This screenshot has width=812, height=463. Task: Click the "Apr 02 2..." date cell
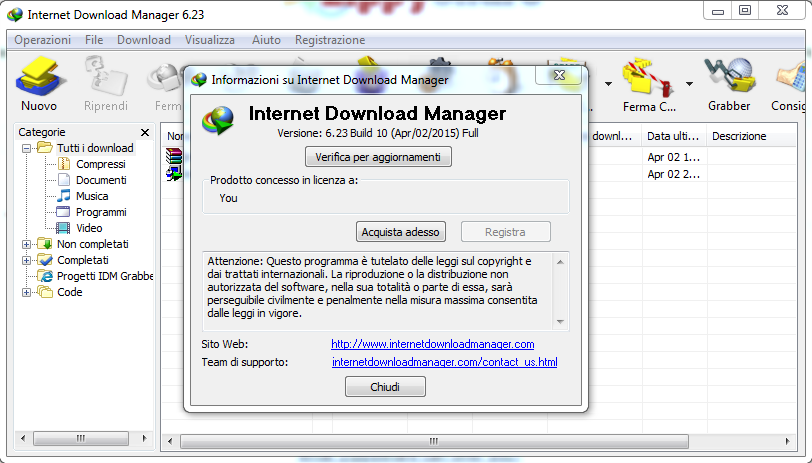coord(674,175)
